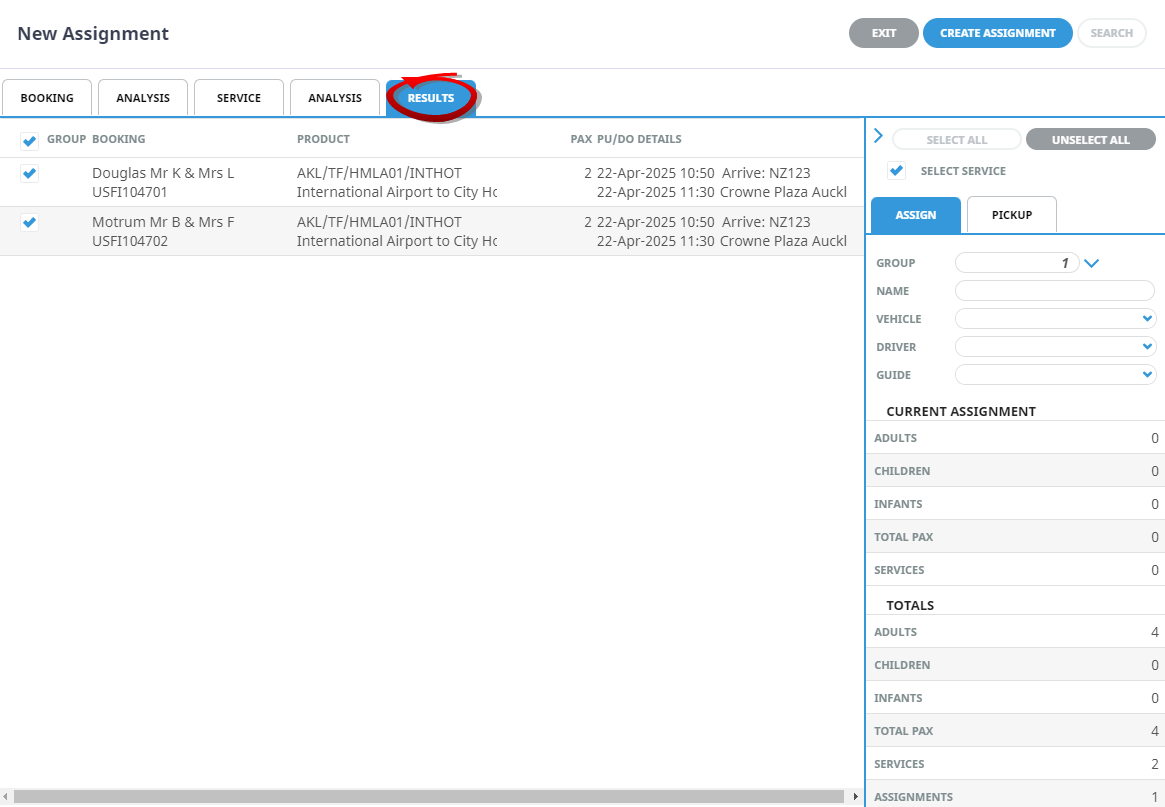The width and height of the screenshot is (1165, 807).
Task: Select the Assign tab
Action: point(916,215)
